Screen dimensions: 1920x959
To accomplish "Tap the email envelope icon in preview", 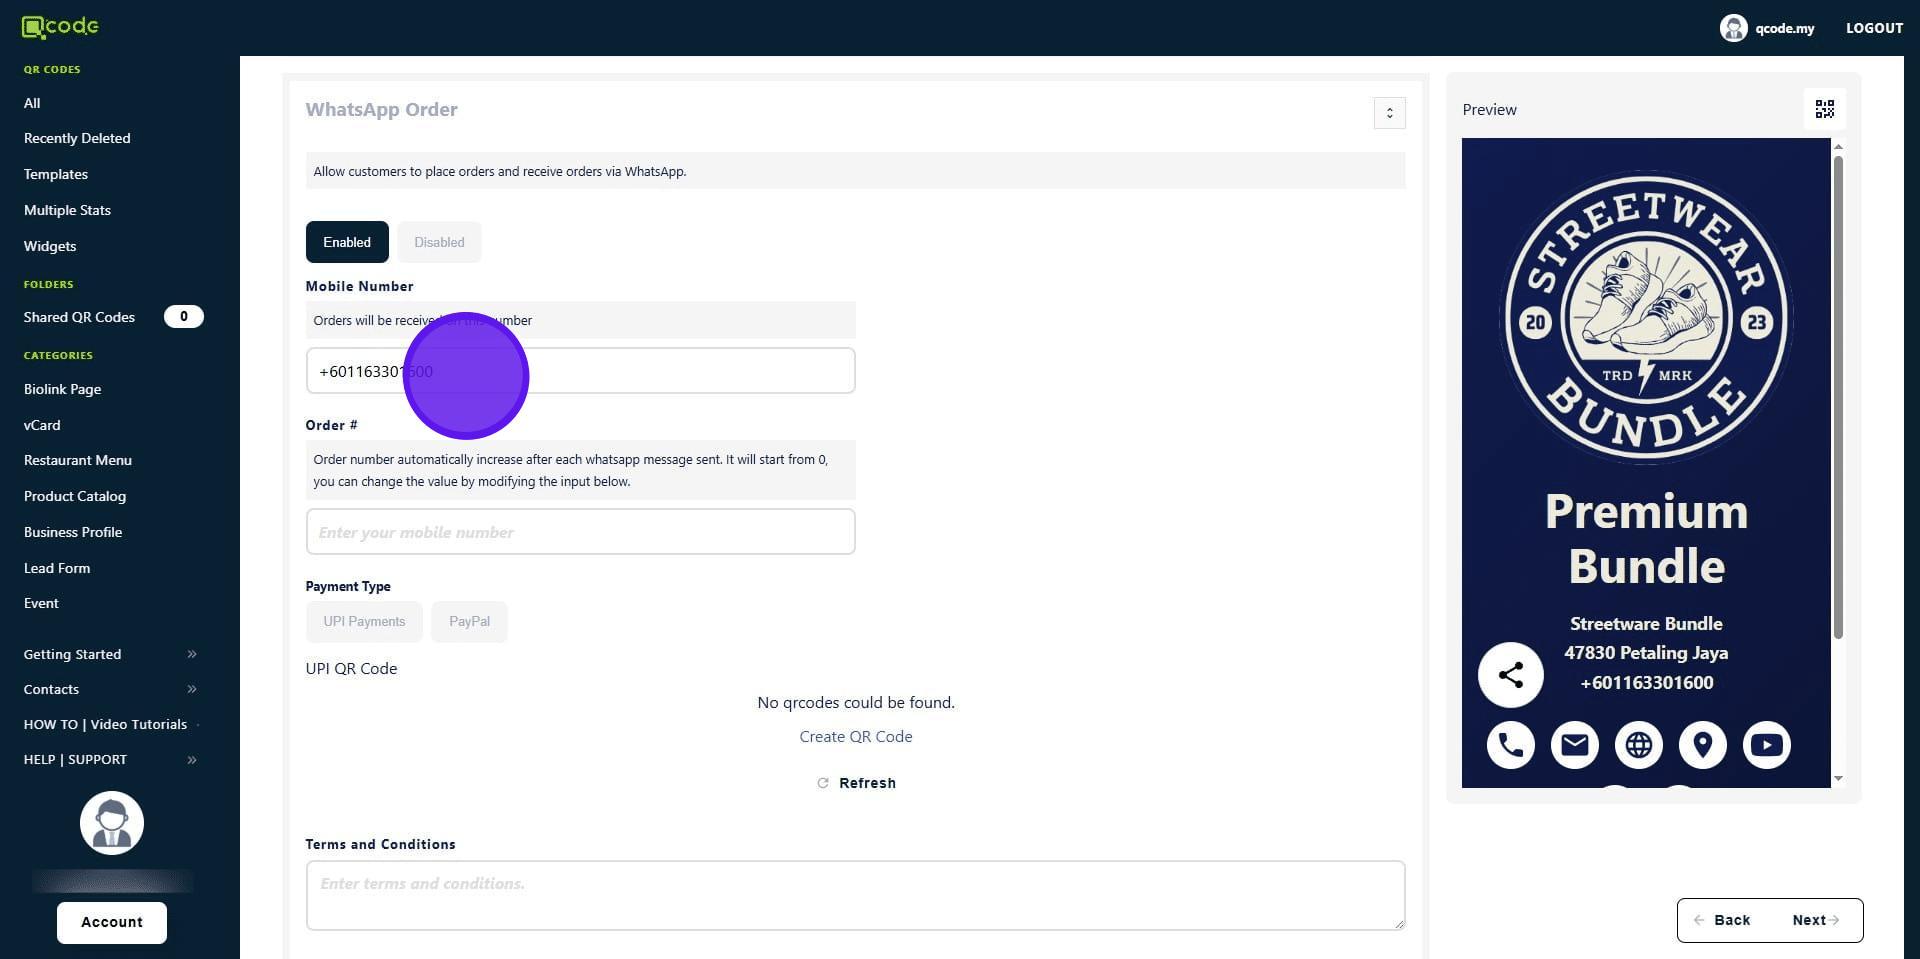I will 1574,745.
